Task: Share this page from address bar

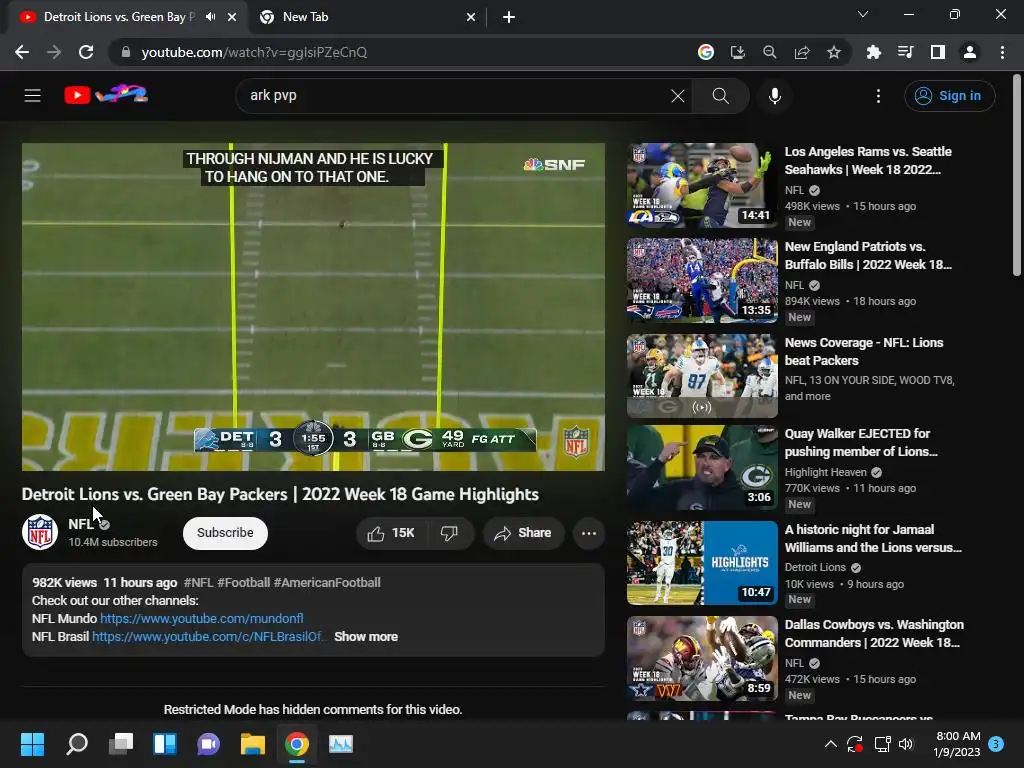Action: tap(802, 52)
